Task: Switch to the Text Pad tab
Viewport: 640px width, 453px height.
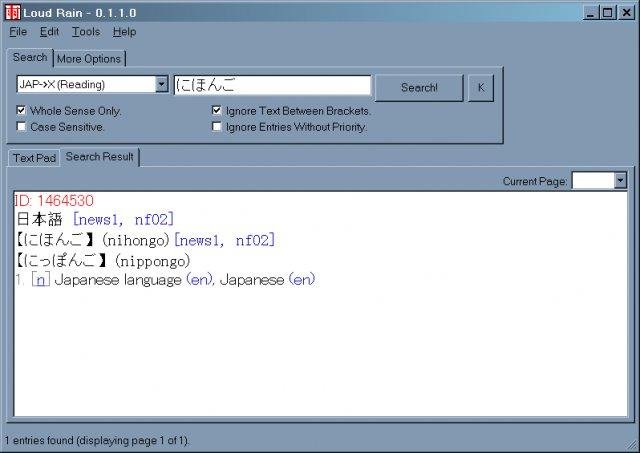Action: pos(34,158)
